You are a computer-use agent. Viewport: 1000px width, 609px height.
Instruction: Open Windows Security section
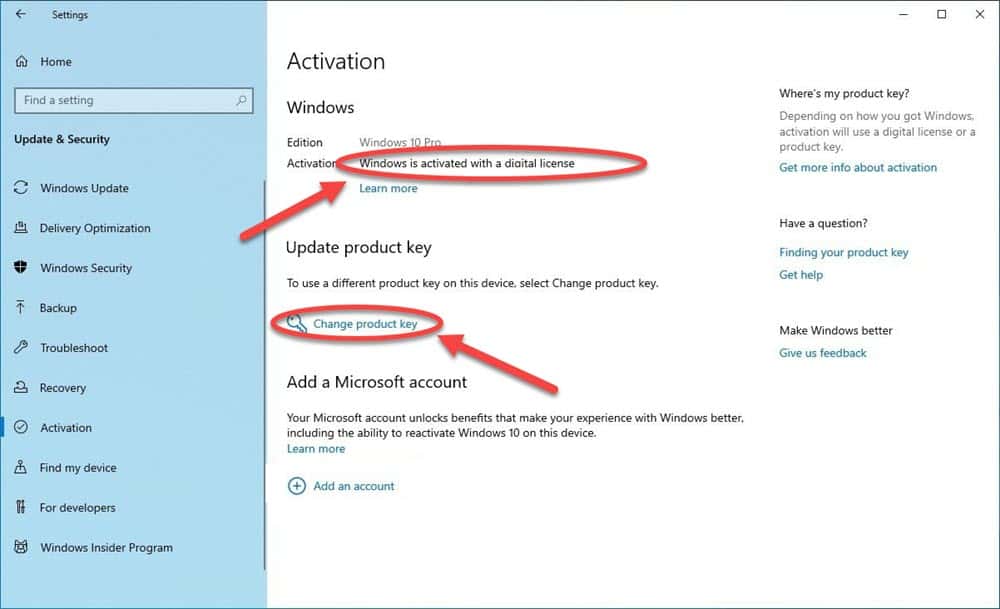pos(86,268)
